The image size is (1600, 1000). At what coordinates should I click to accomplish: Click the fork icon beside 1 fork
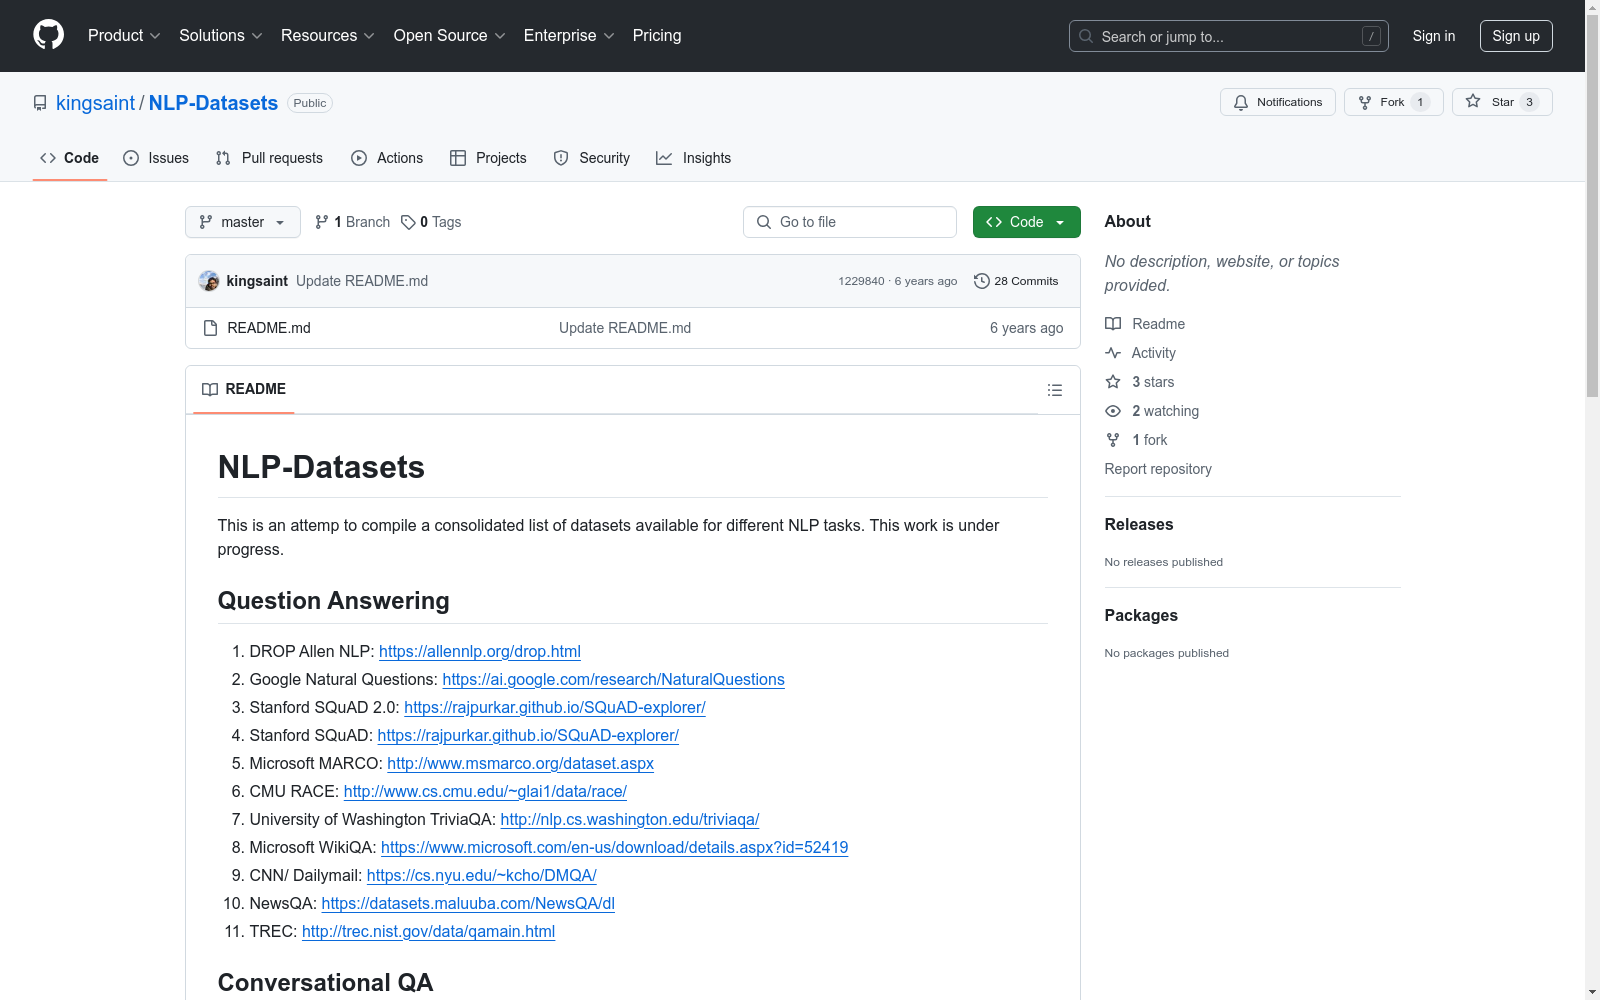tap(1113, 440)
